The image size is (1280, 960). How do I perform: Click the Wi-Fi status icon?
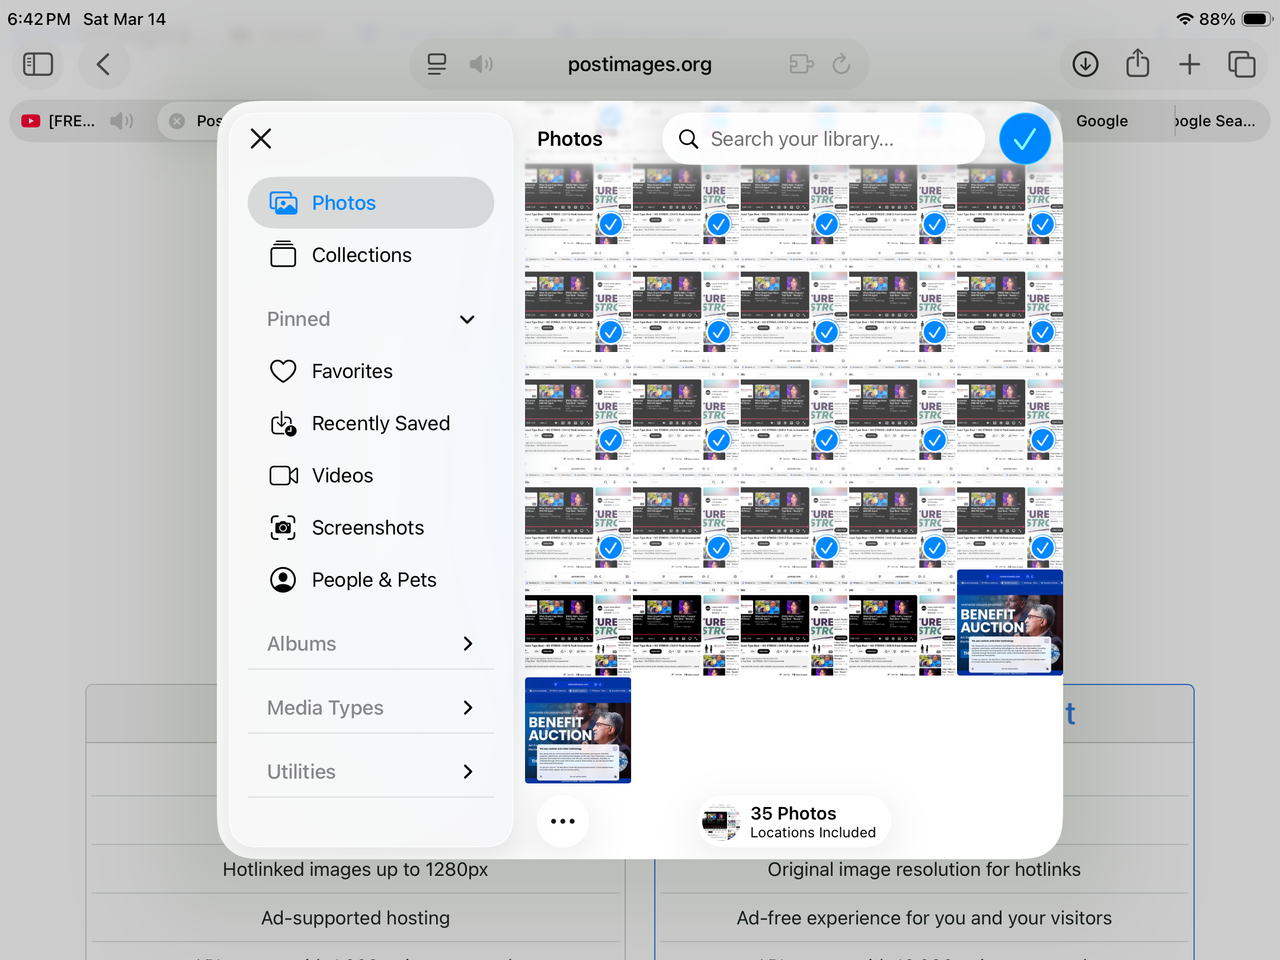1185,19
